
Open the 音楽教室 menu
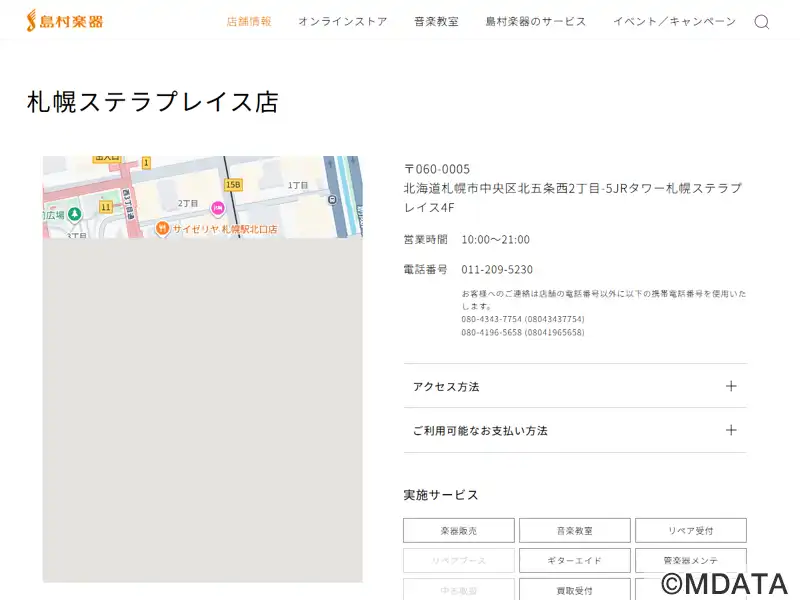pos(436,21)
